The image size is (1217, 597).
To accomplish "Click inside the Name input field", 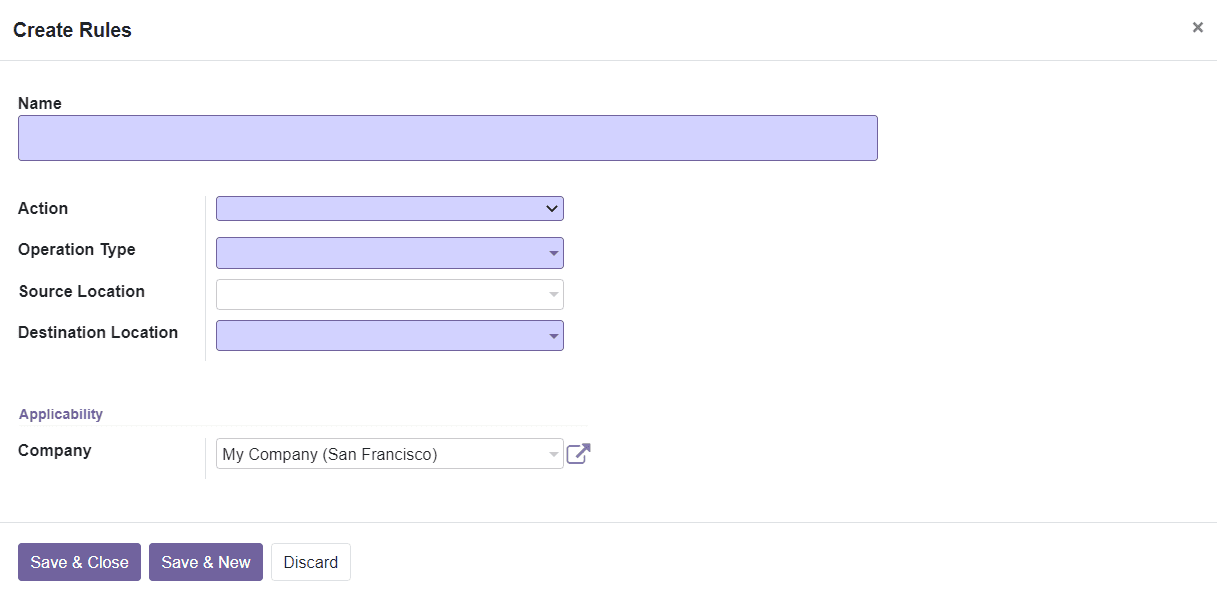I will tap(447, 137).
